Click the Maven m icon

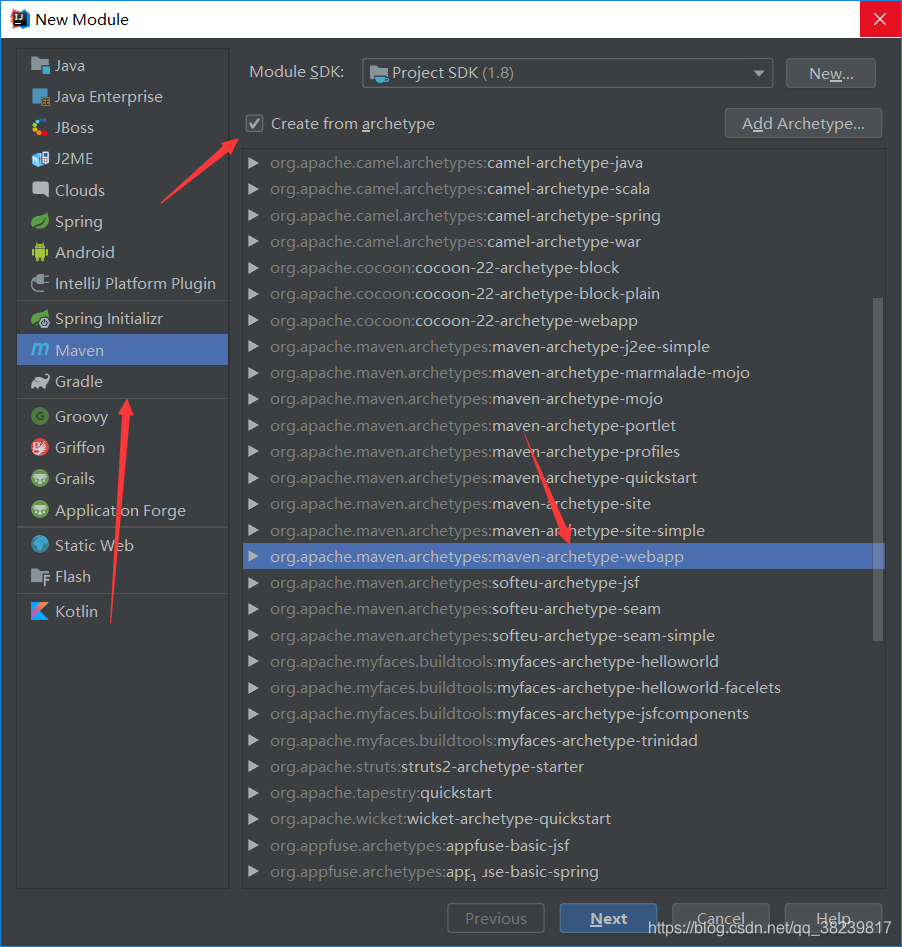coord(40,350)
